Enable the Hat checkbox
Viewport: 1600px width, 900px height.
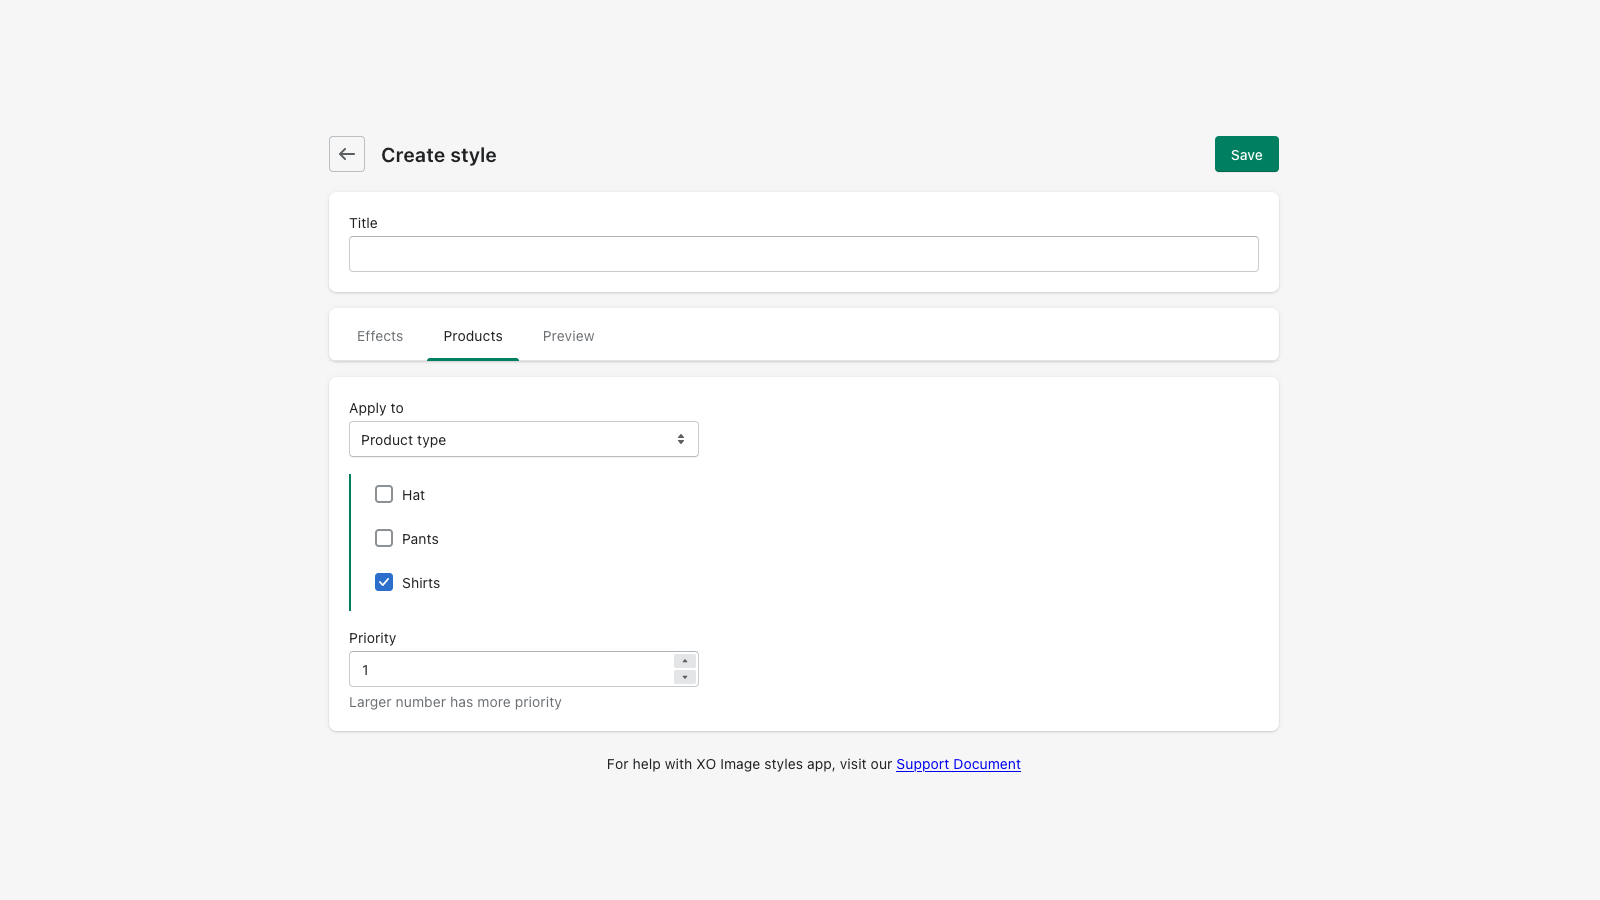click(384, 494)
